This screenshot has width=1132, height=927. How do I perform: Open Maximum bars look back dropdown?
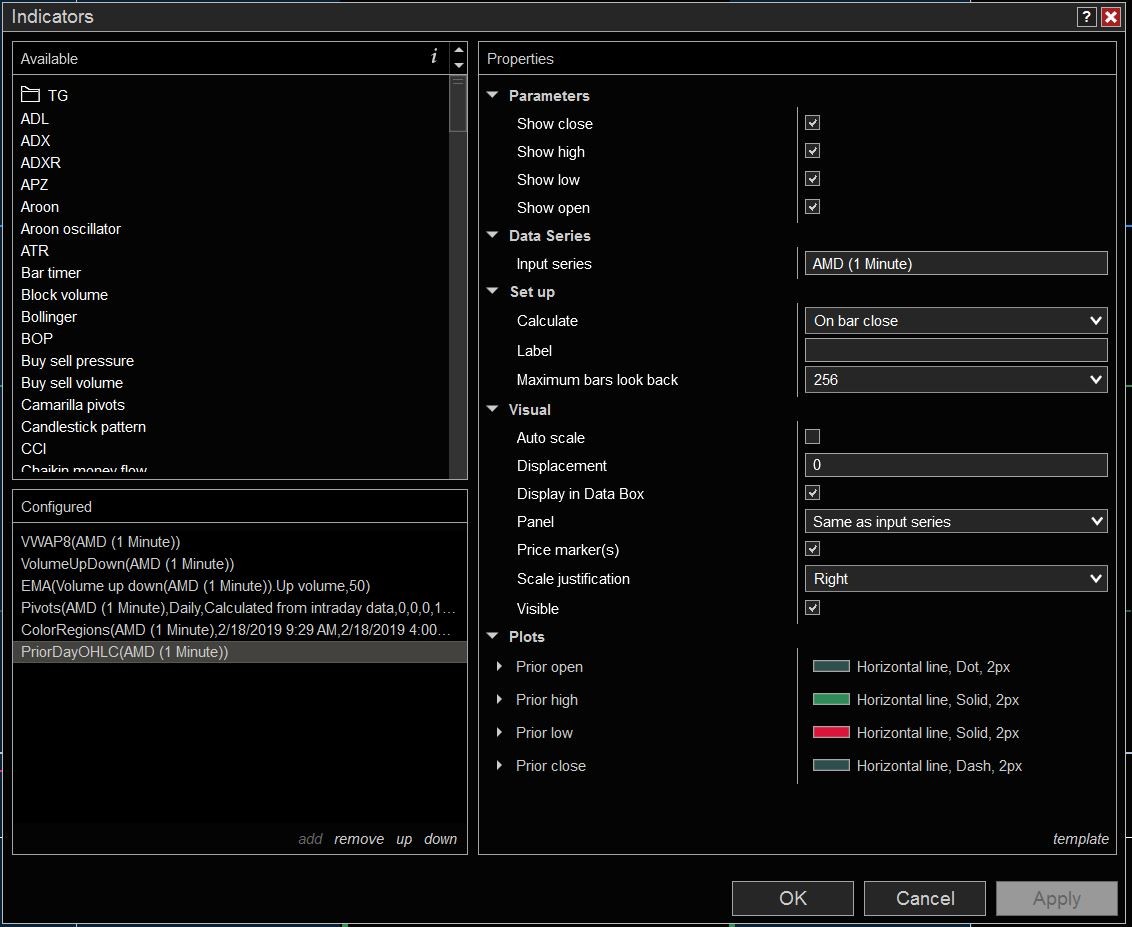pyautogui.click(x=956, y=380)
